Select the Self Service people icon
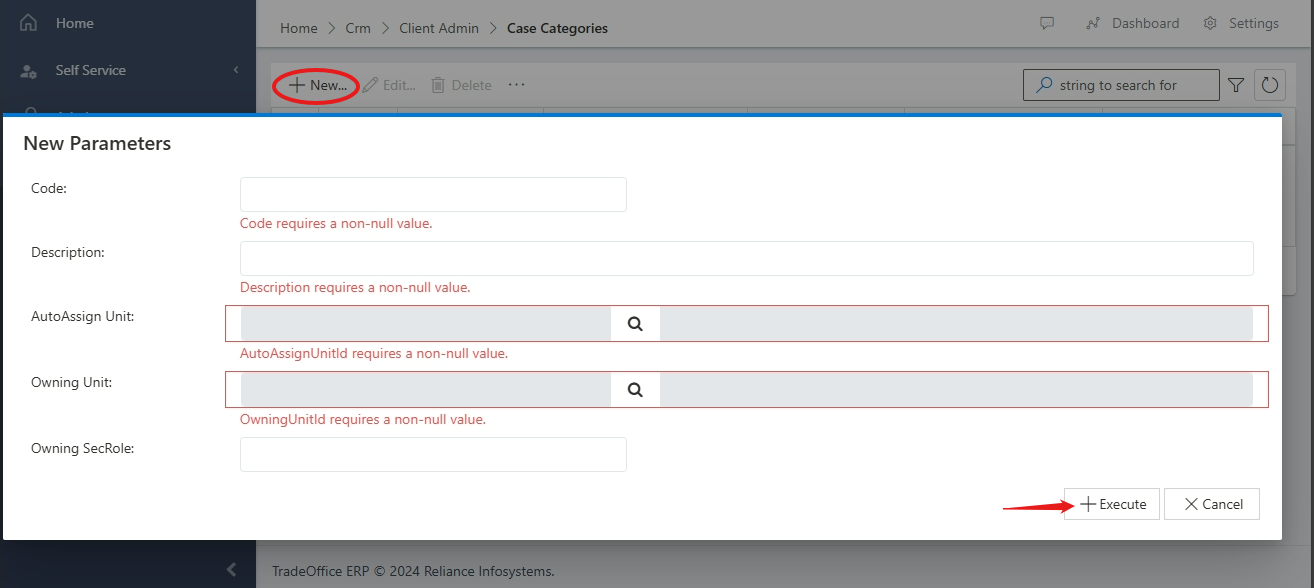The height and width of the screenshot is (588, 1314). (x=29, y=70)
